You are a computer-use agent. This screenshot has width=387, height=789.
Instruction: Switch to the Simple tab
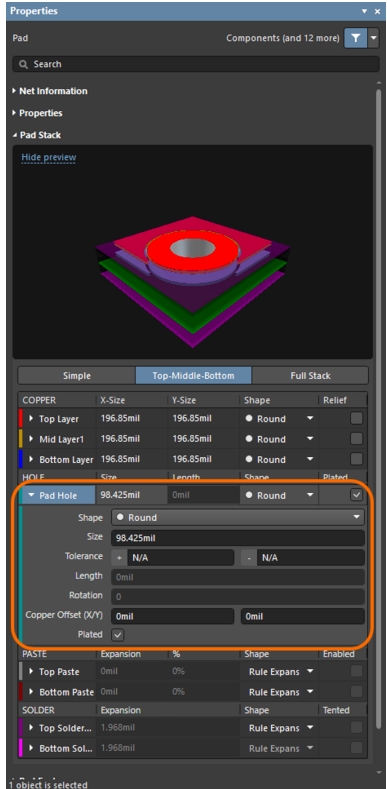tap(77, 376)
